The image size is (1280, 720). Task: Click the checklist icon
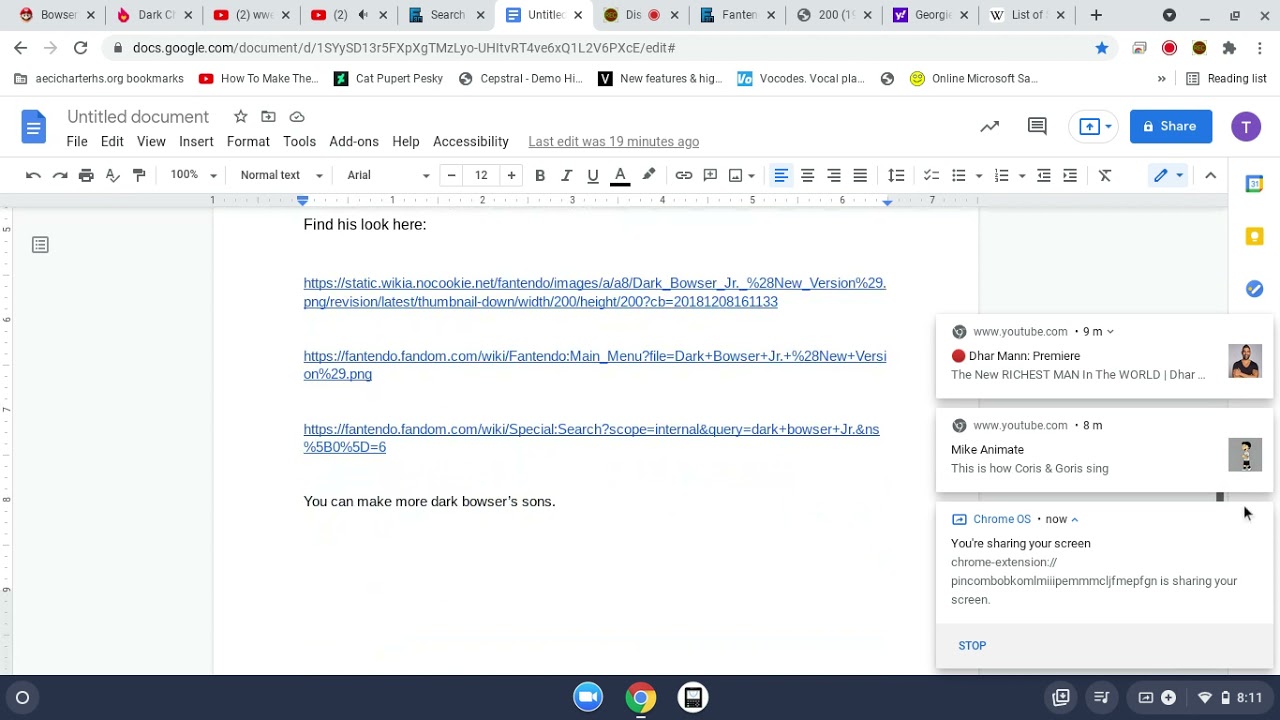click(931, 175)
